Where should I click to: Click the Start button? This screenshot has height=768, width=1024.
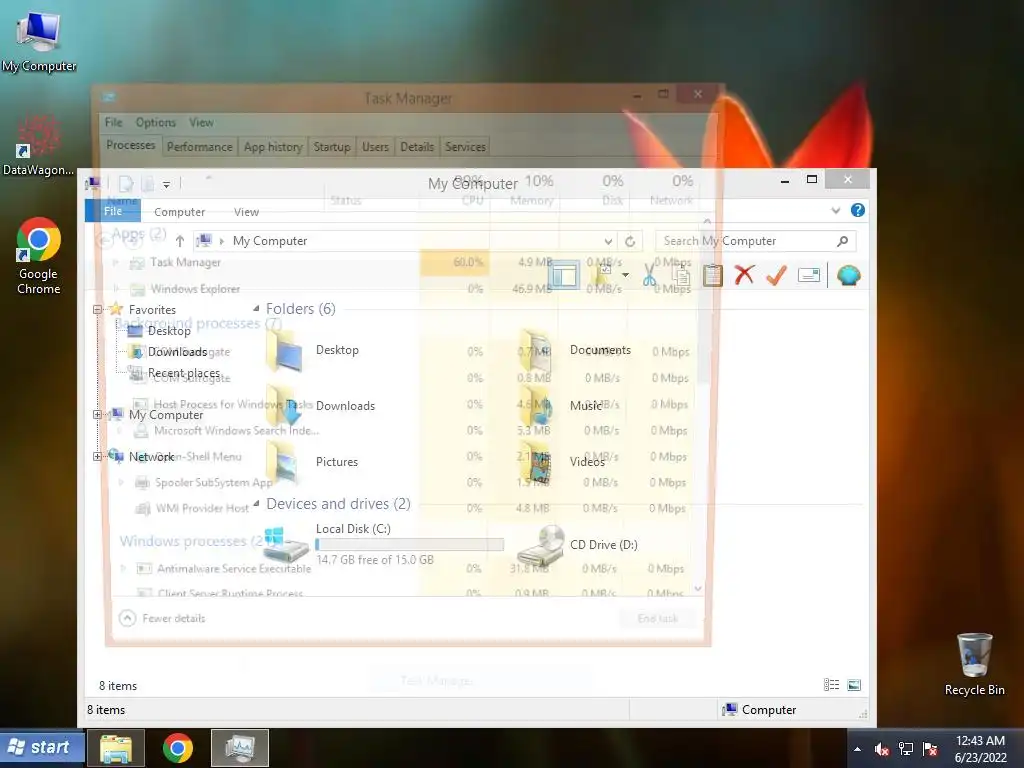(42, 748)
